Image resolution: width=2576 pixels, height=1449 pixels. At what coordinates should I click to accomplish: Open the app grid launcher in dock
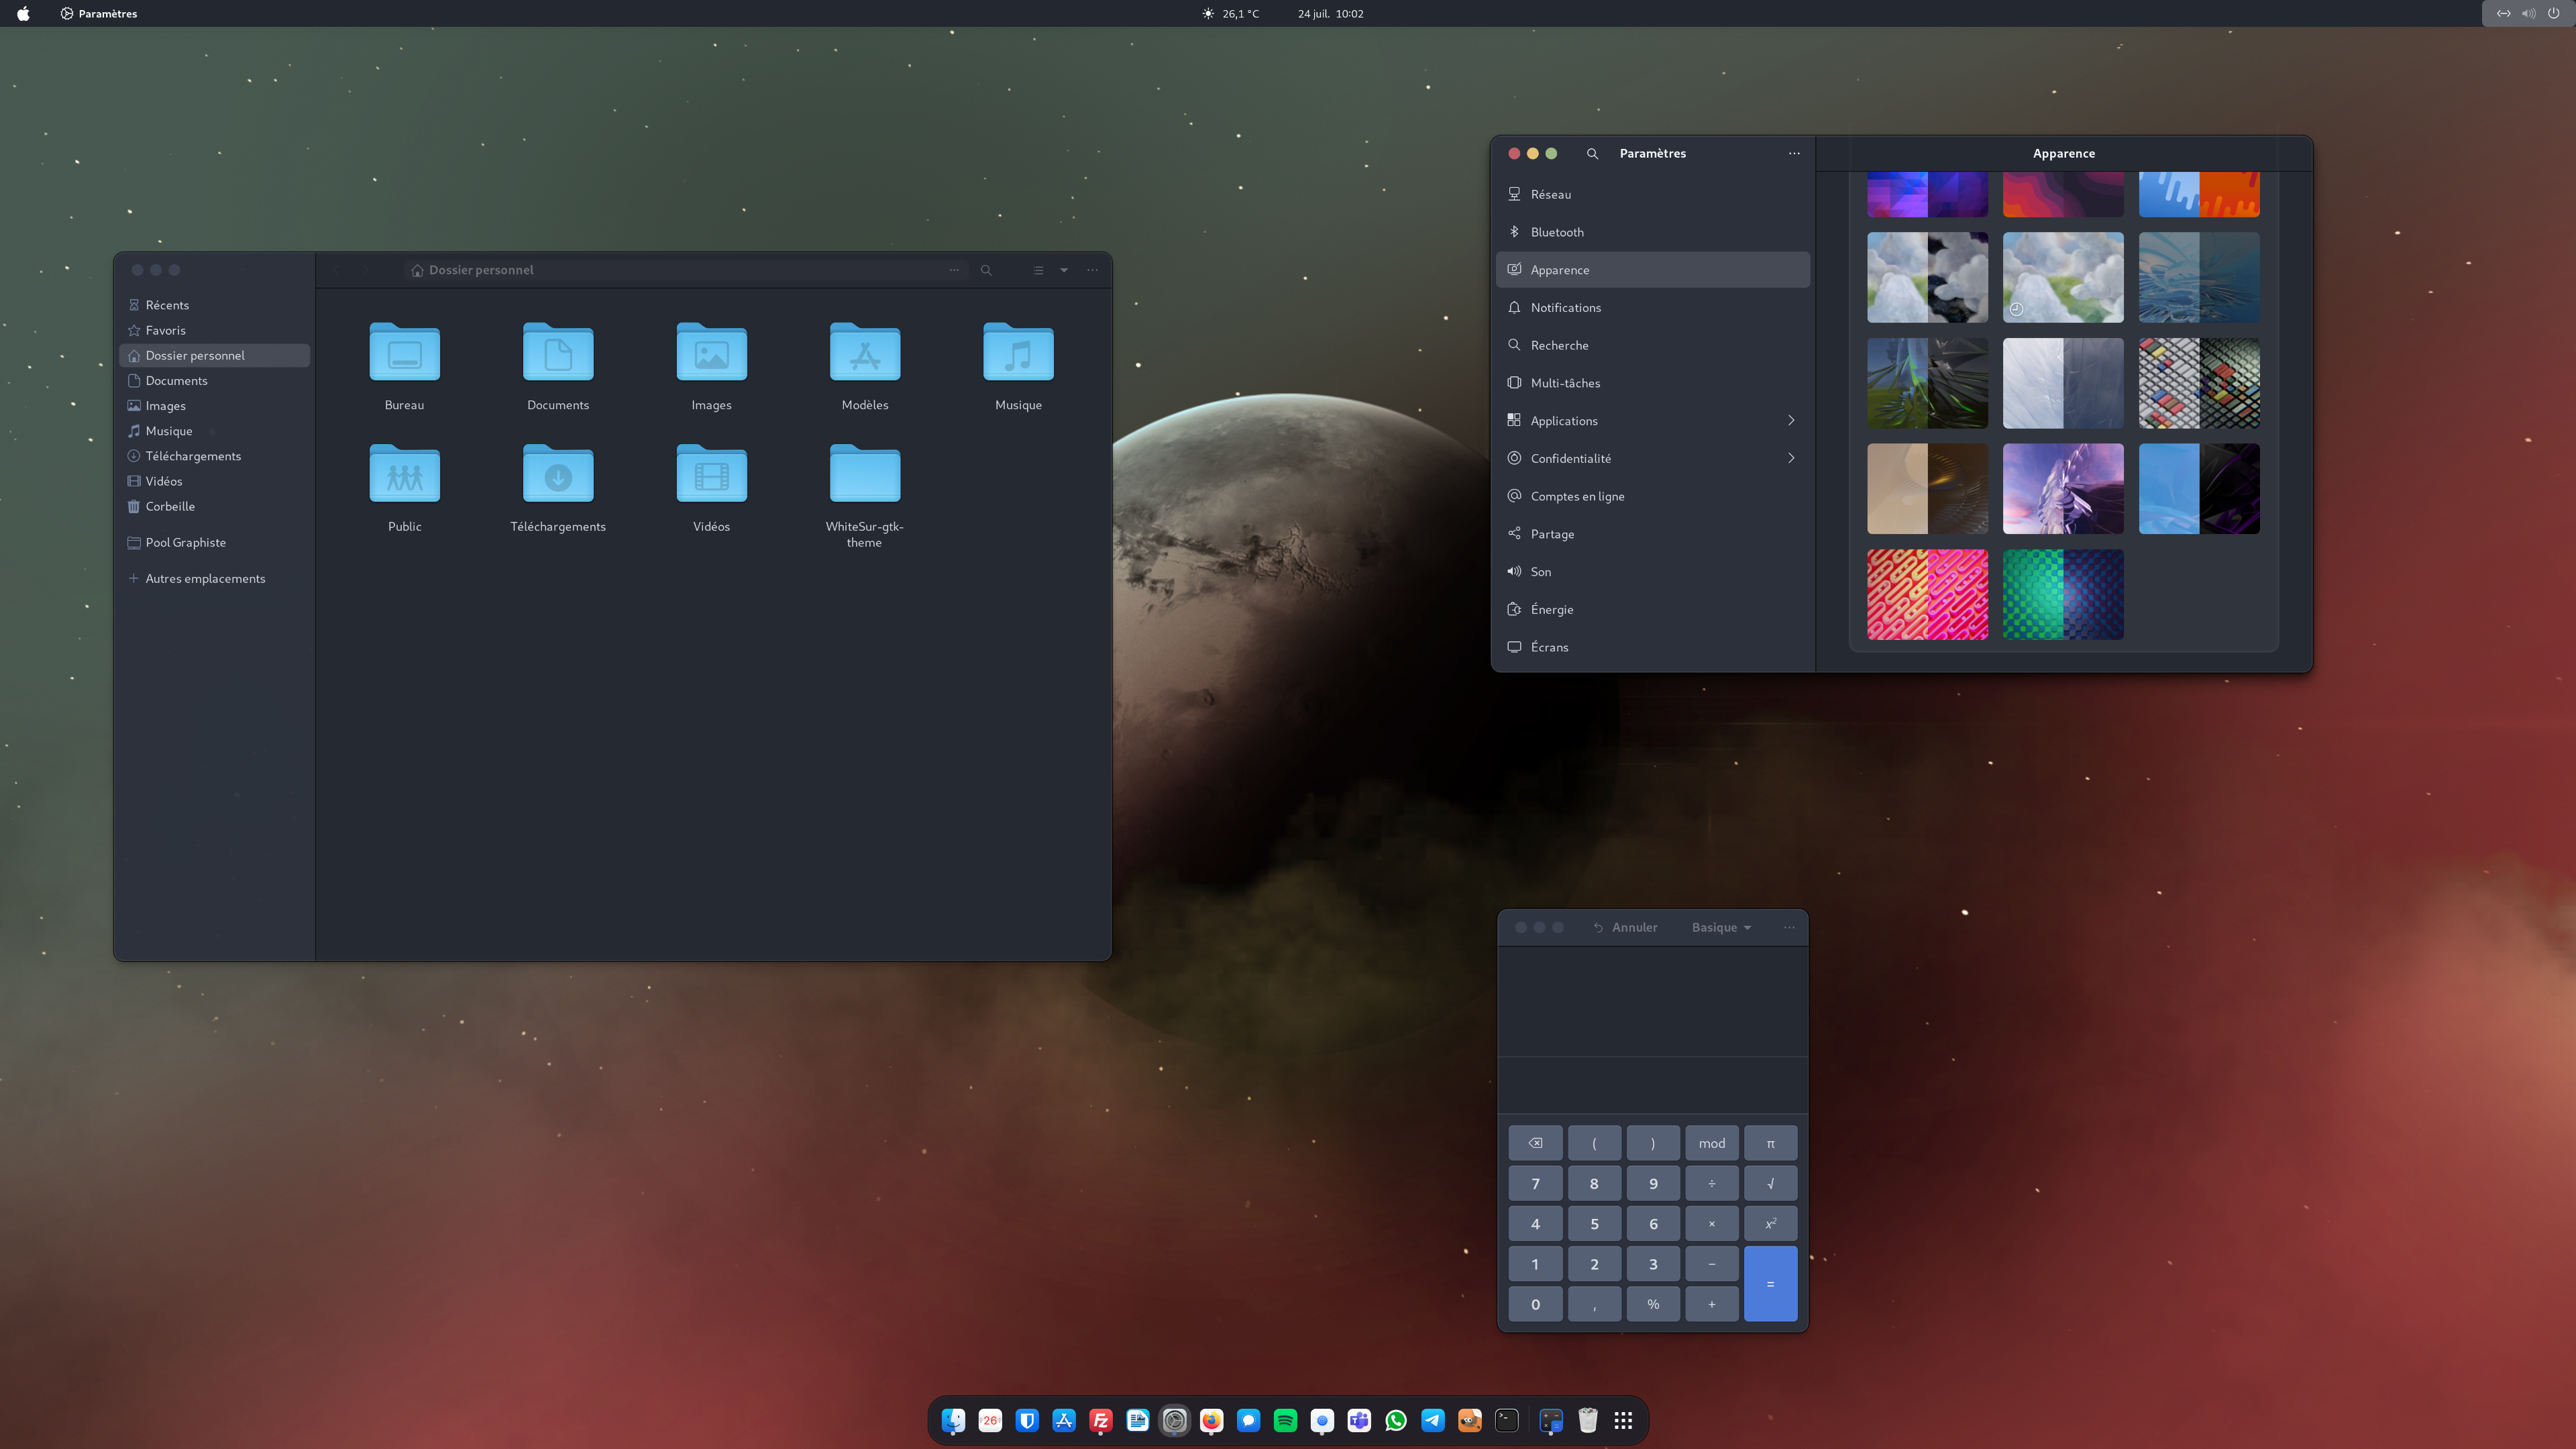[1623, 1420]
